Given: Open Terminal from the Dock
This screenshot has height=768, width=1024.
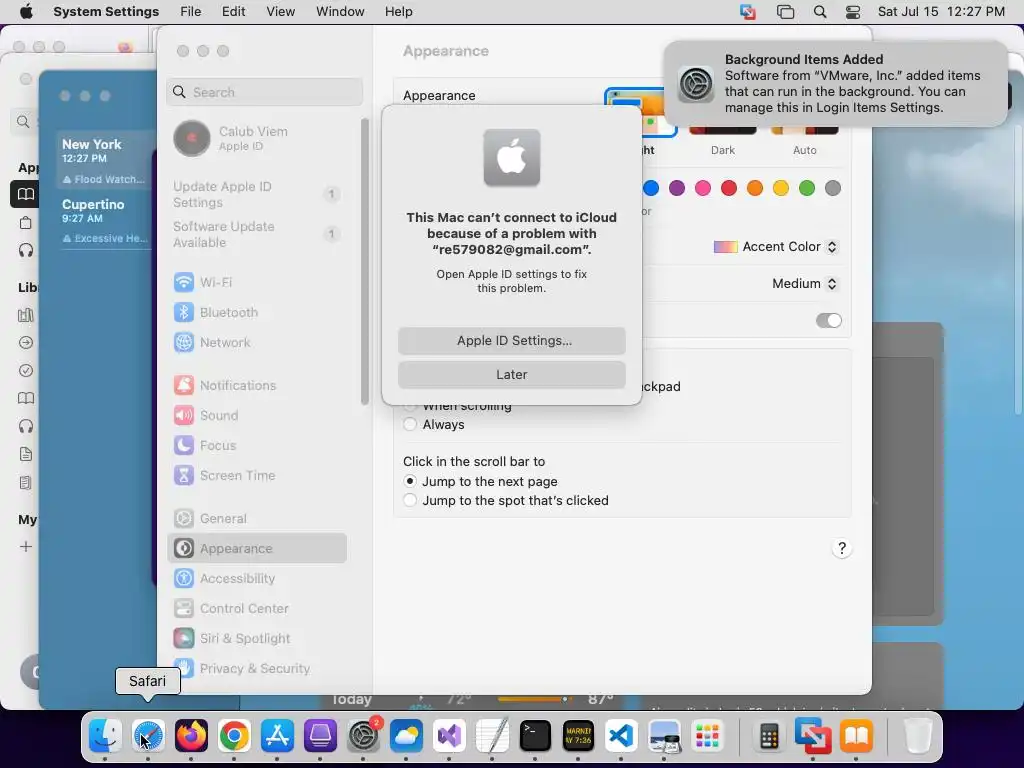Looking at the screenshot, I should [x=535, y=736].
